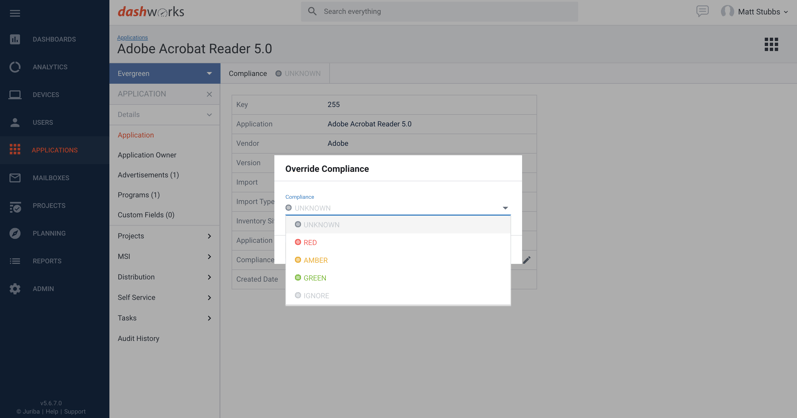The width and height of the screenshot is (797, 418).
Task: Choose IGNORE compliance option
Action: coord(398,295)
